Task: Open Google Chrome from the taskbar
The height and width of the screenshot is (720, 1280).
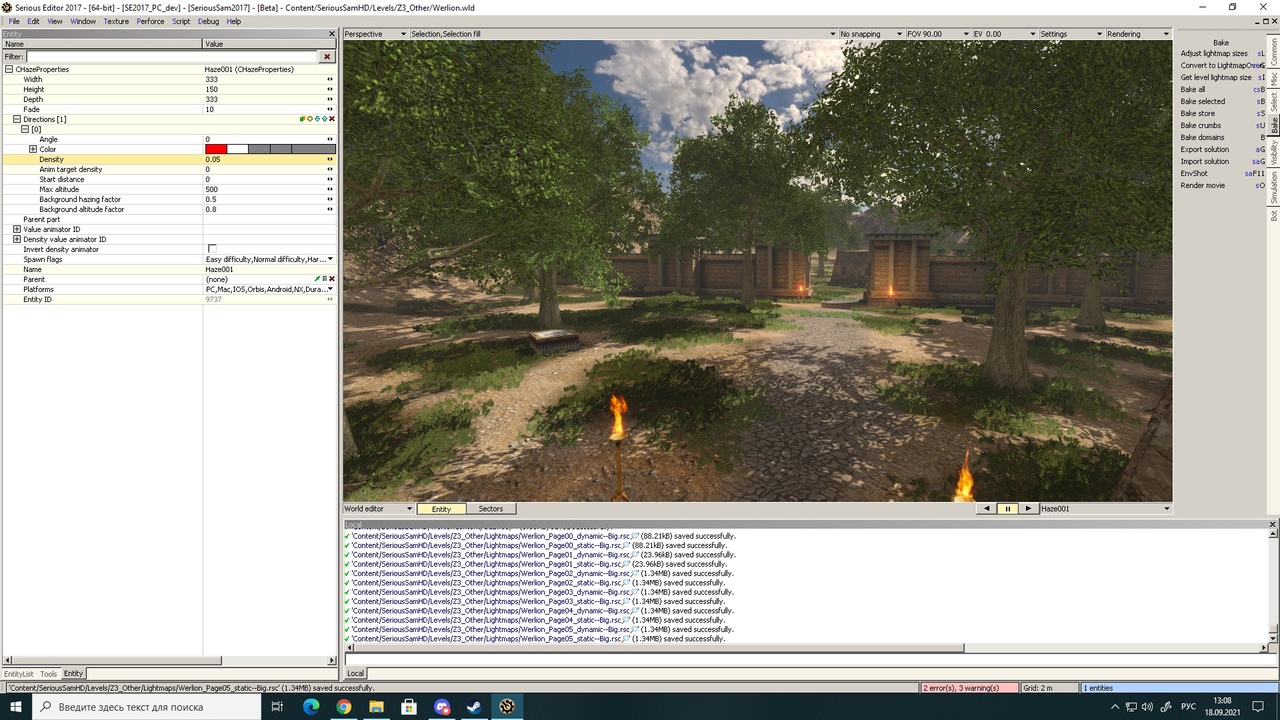Action: [344, 707]
